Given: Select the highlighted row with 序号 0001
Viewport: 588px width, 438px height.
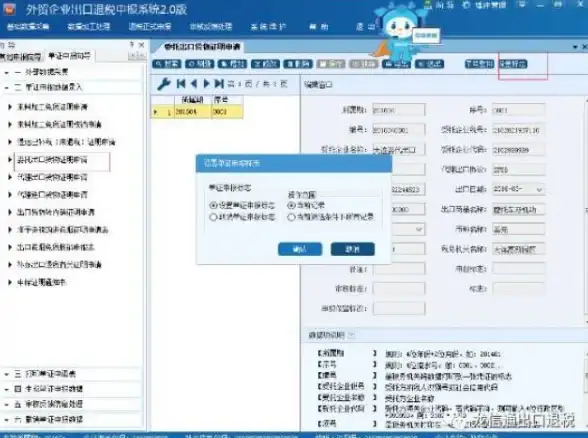Looking at the screenshot, I should tap(197, 112).
